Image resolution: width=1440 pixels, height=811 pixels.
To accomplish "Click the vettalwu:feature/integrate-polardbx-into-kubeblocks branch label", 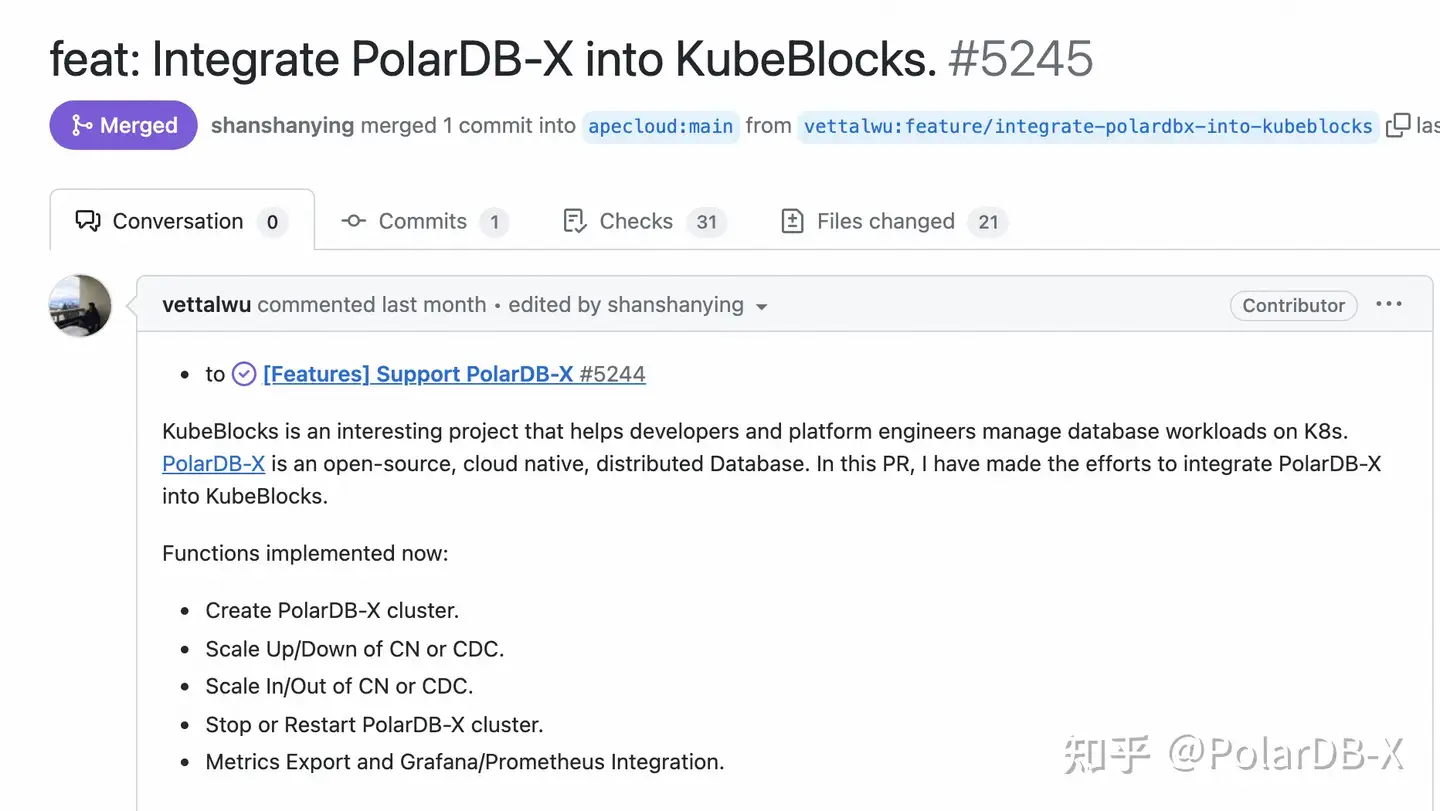I will click(1087, 126).
